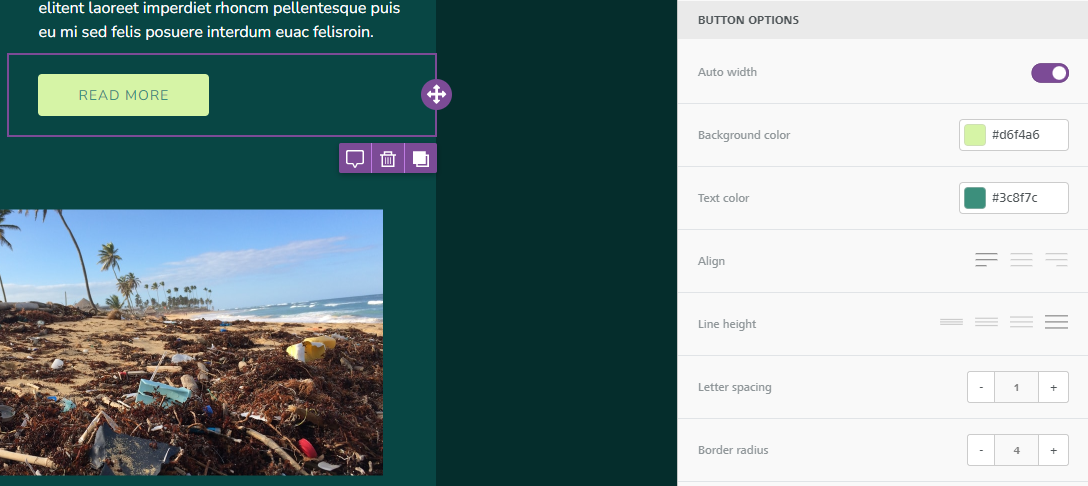1088x486 pixels.
Task: Delete the block with the trash icon
Action: (x=388, y=158)
